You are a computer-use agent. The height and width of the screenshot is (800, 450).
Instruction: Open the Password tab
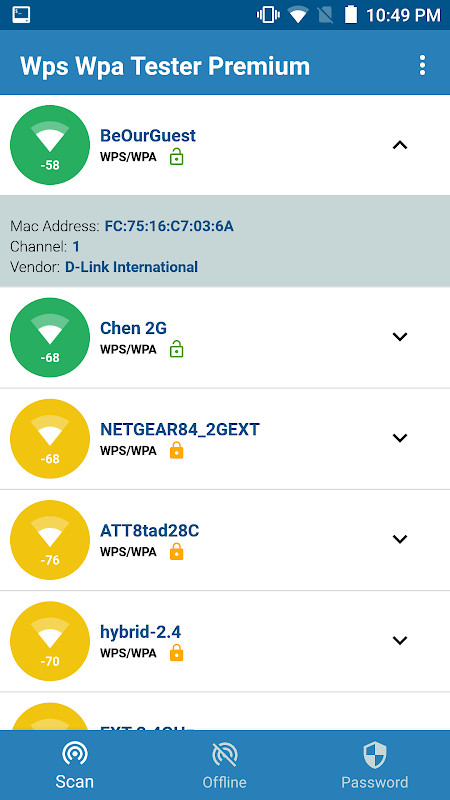click(x=375, y=765)
